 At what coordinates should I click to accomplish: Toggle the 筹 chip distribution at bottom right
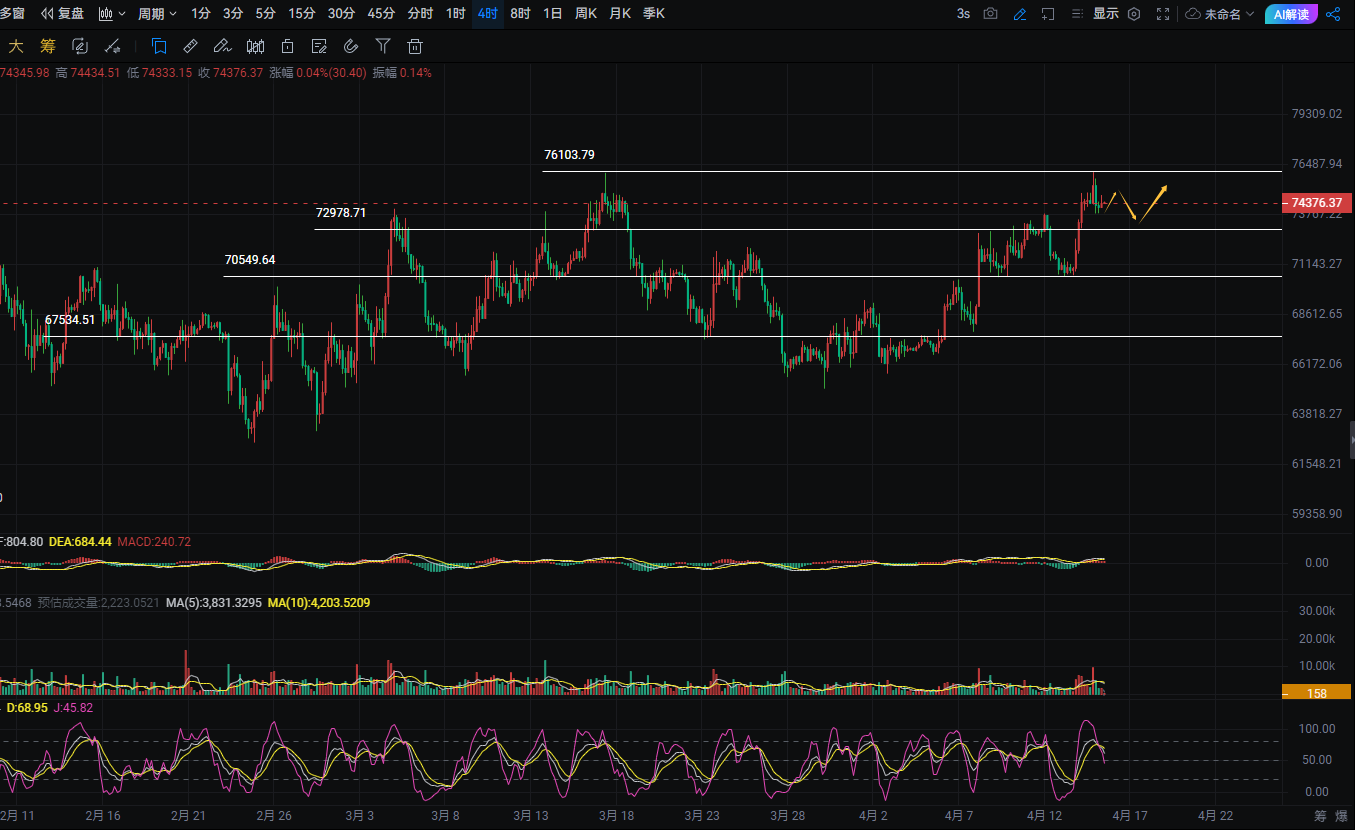click(1320, 816)
